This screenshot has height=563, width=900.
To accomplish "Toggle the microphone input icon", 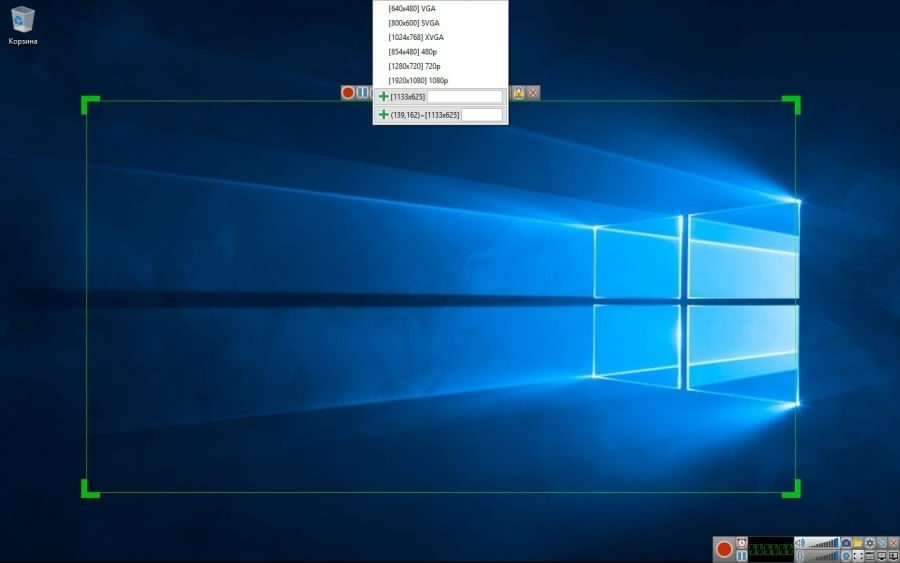I will [x=800, y=556].
